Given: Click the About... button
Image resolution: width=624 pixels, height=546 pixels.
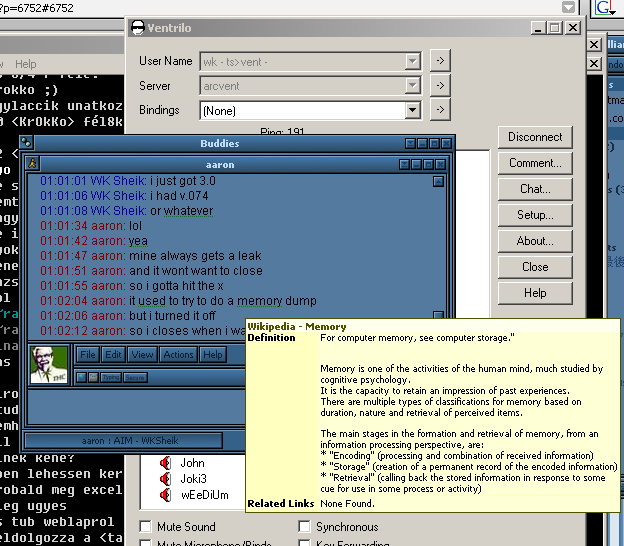Looking at the screenshot, I should [535, 241].
